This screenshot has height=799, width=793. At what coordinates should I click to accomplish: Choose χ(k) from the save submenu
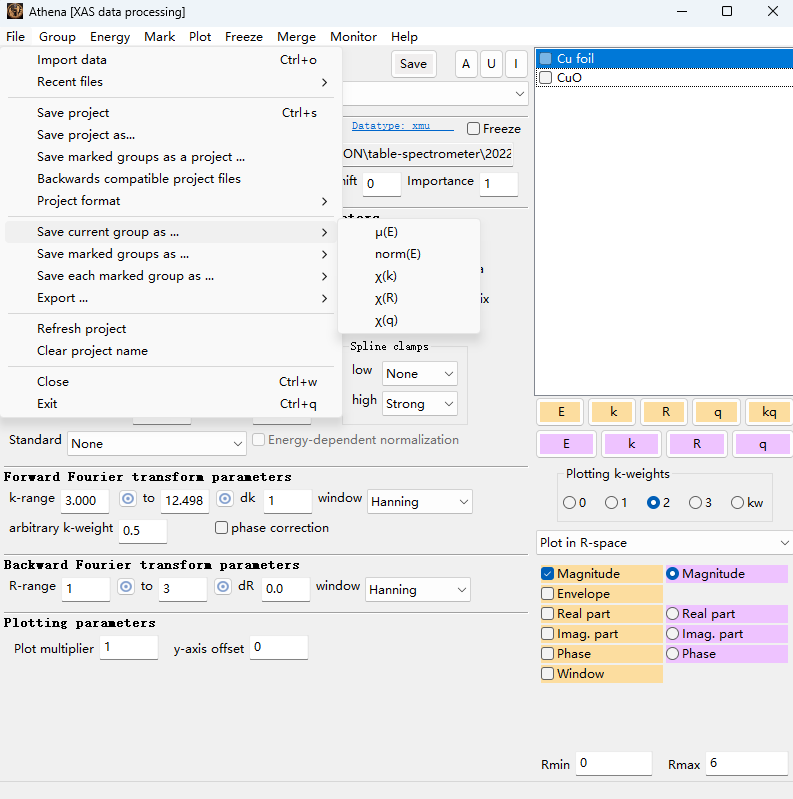[385, 276]
